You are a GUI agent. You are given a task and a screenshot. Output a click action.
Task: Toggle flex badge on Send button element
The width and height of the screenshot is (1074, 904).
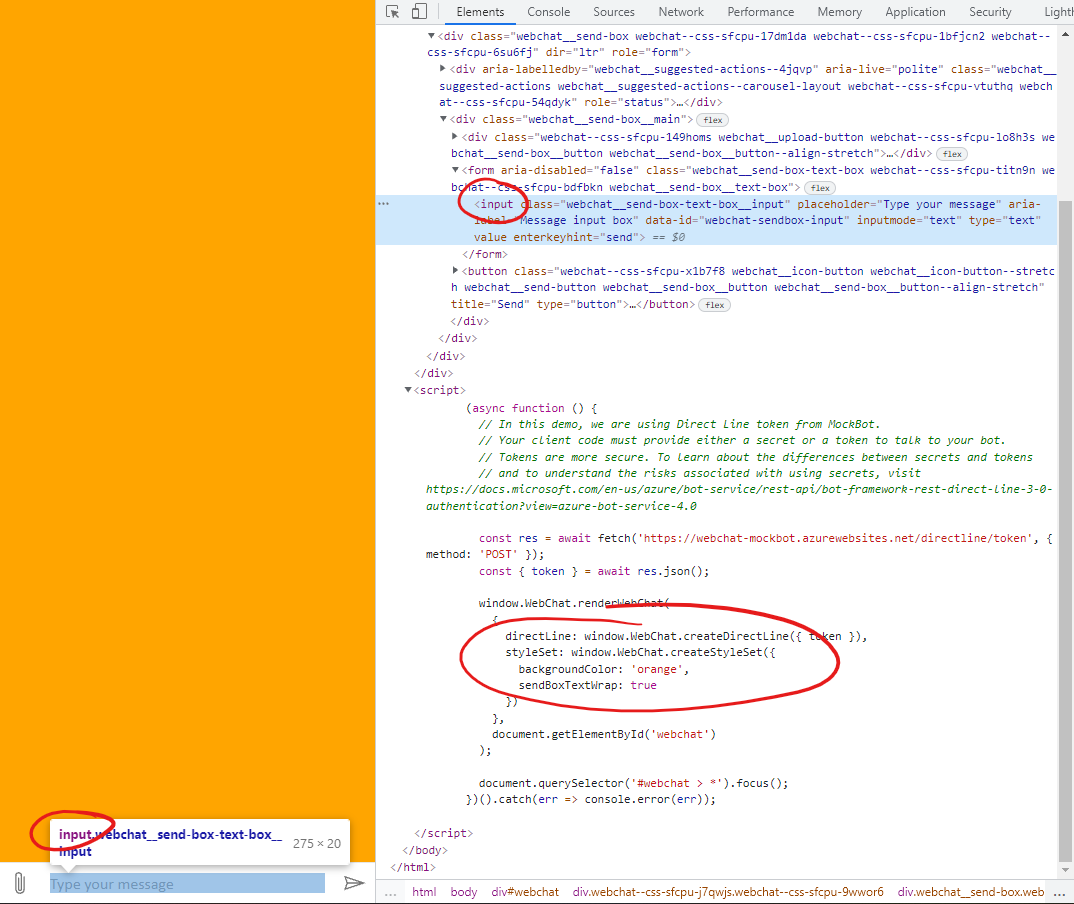(x=714, y=305)
